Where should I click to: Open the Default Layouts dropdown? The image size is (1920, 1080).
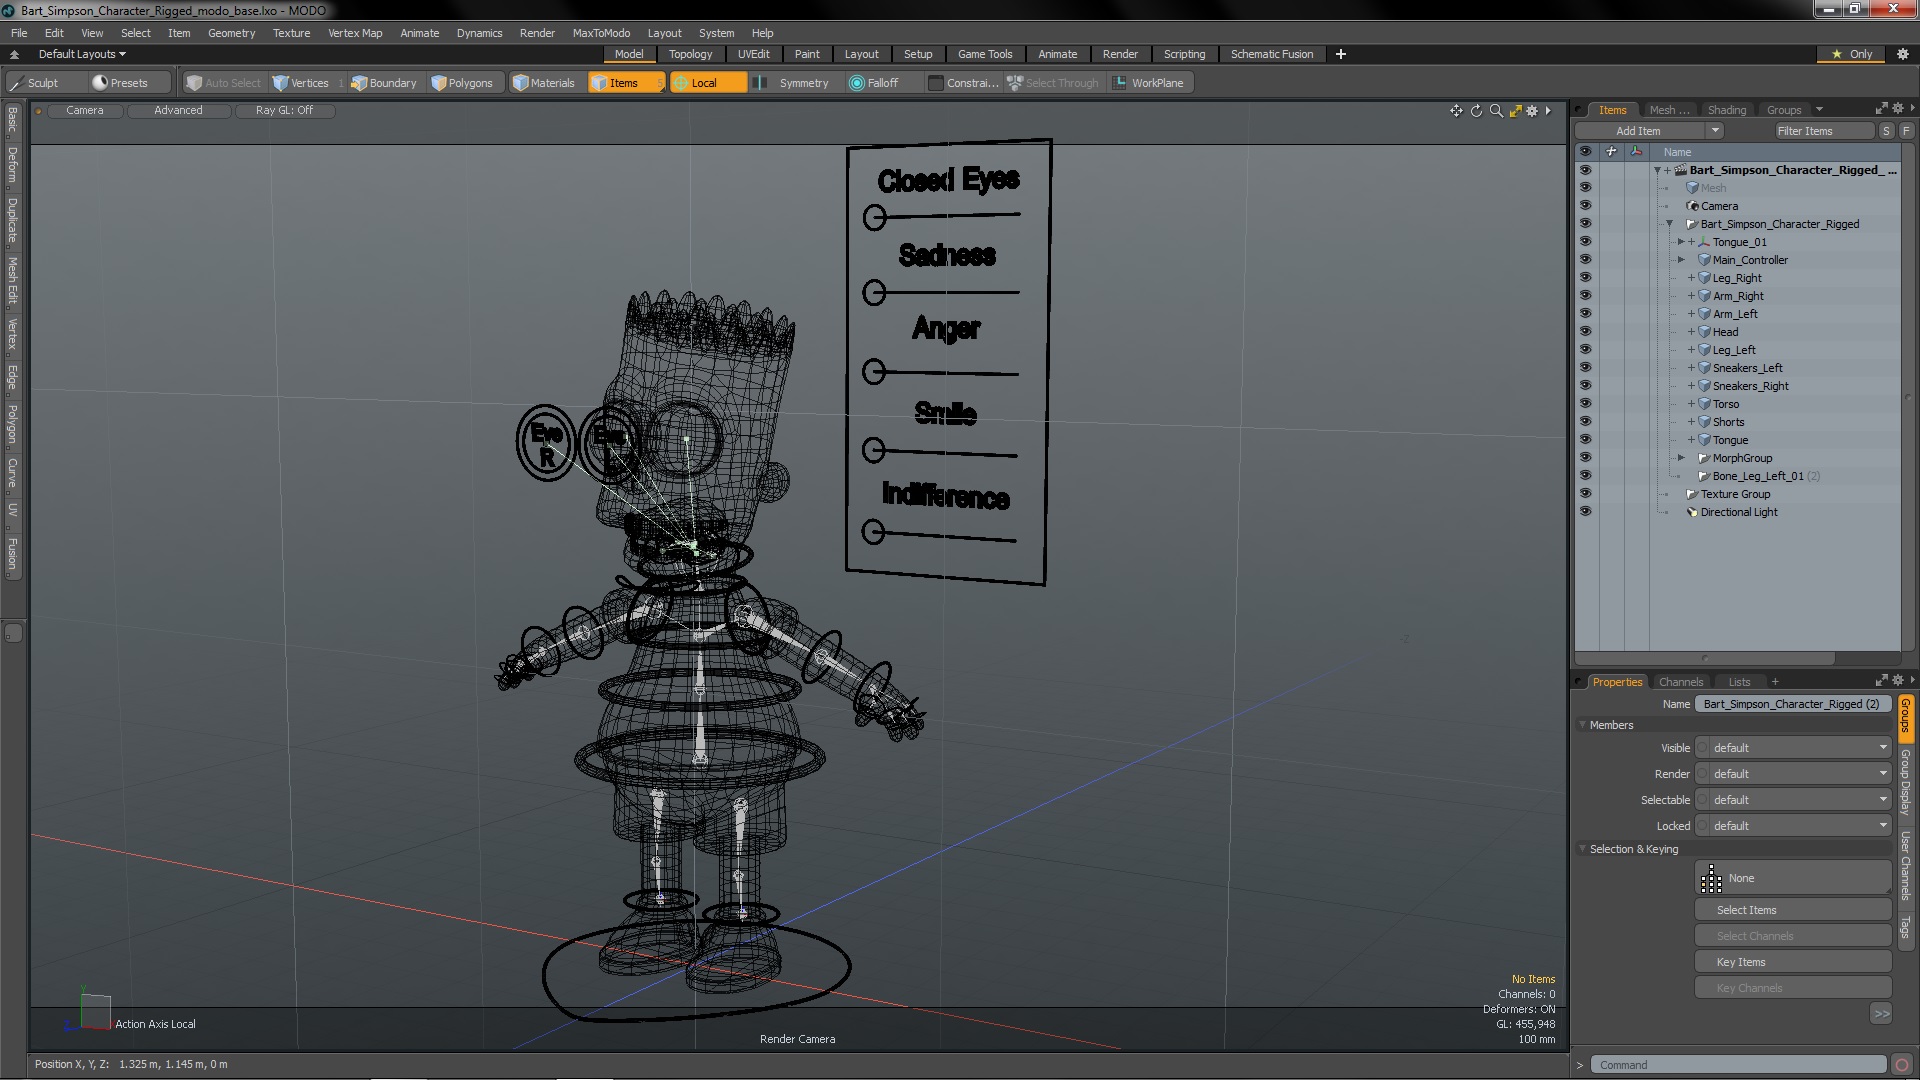click(82, 54)
